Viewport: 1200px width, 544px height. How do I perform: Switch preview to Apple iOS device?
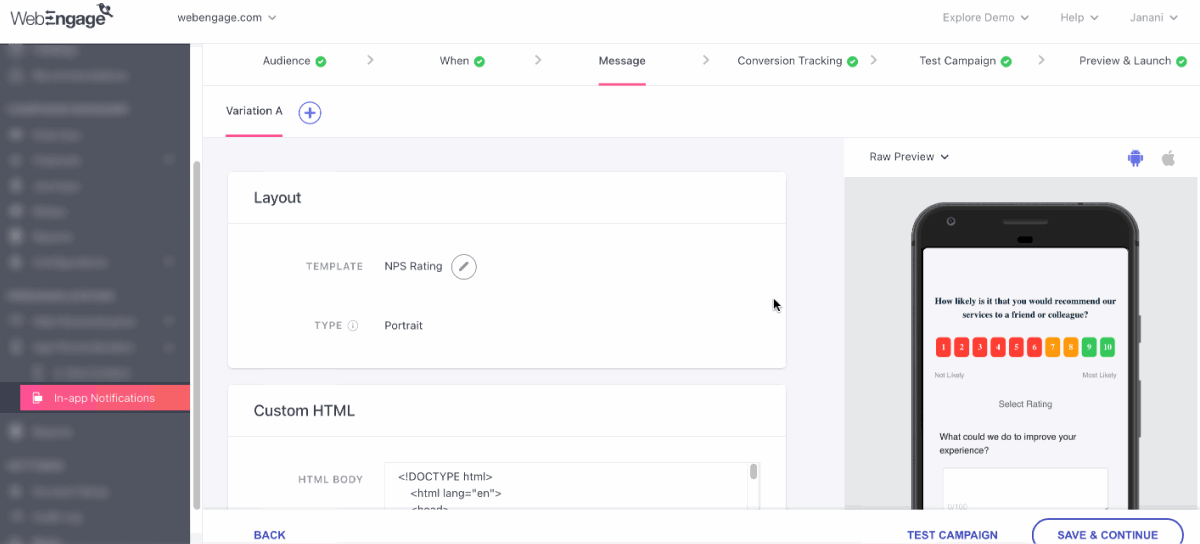[x=1167, y=158]
